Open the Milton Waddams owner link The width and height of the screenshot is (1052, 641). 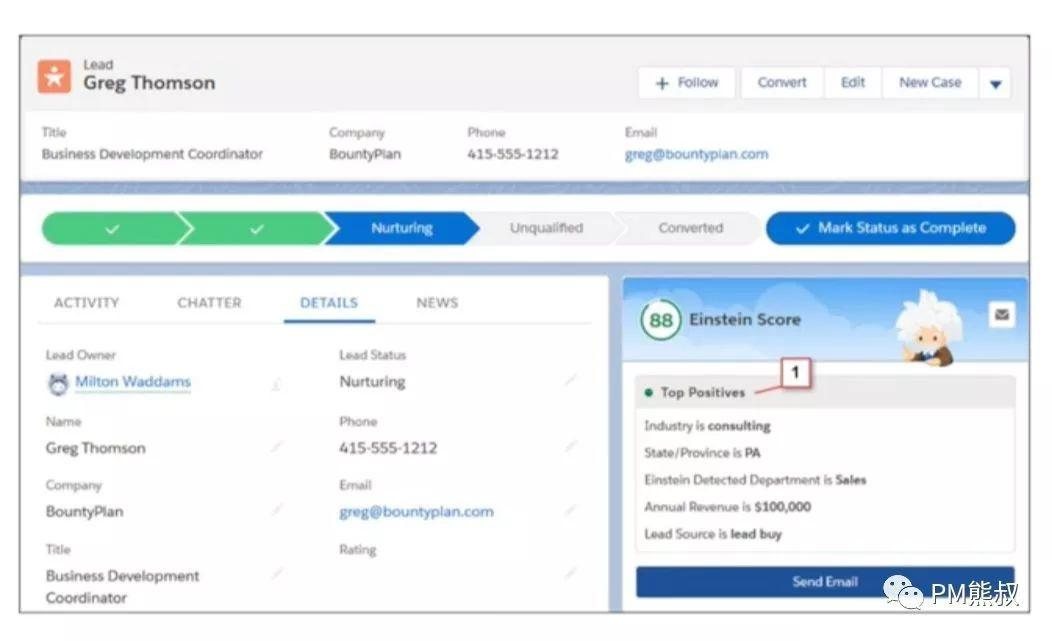point(133,381)
